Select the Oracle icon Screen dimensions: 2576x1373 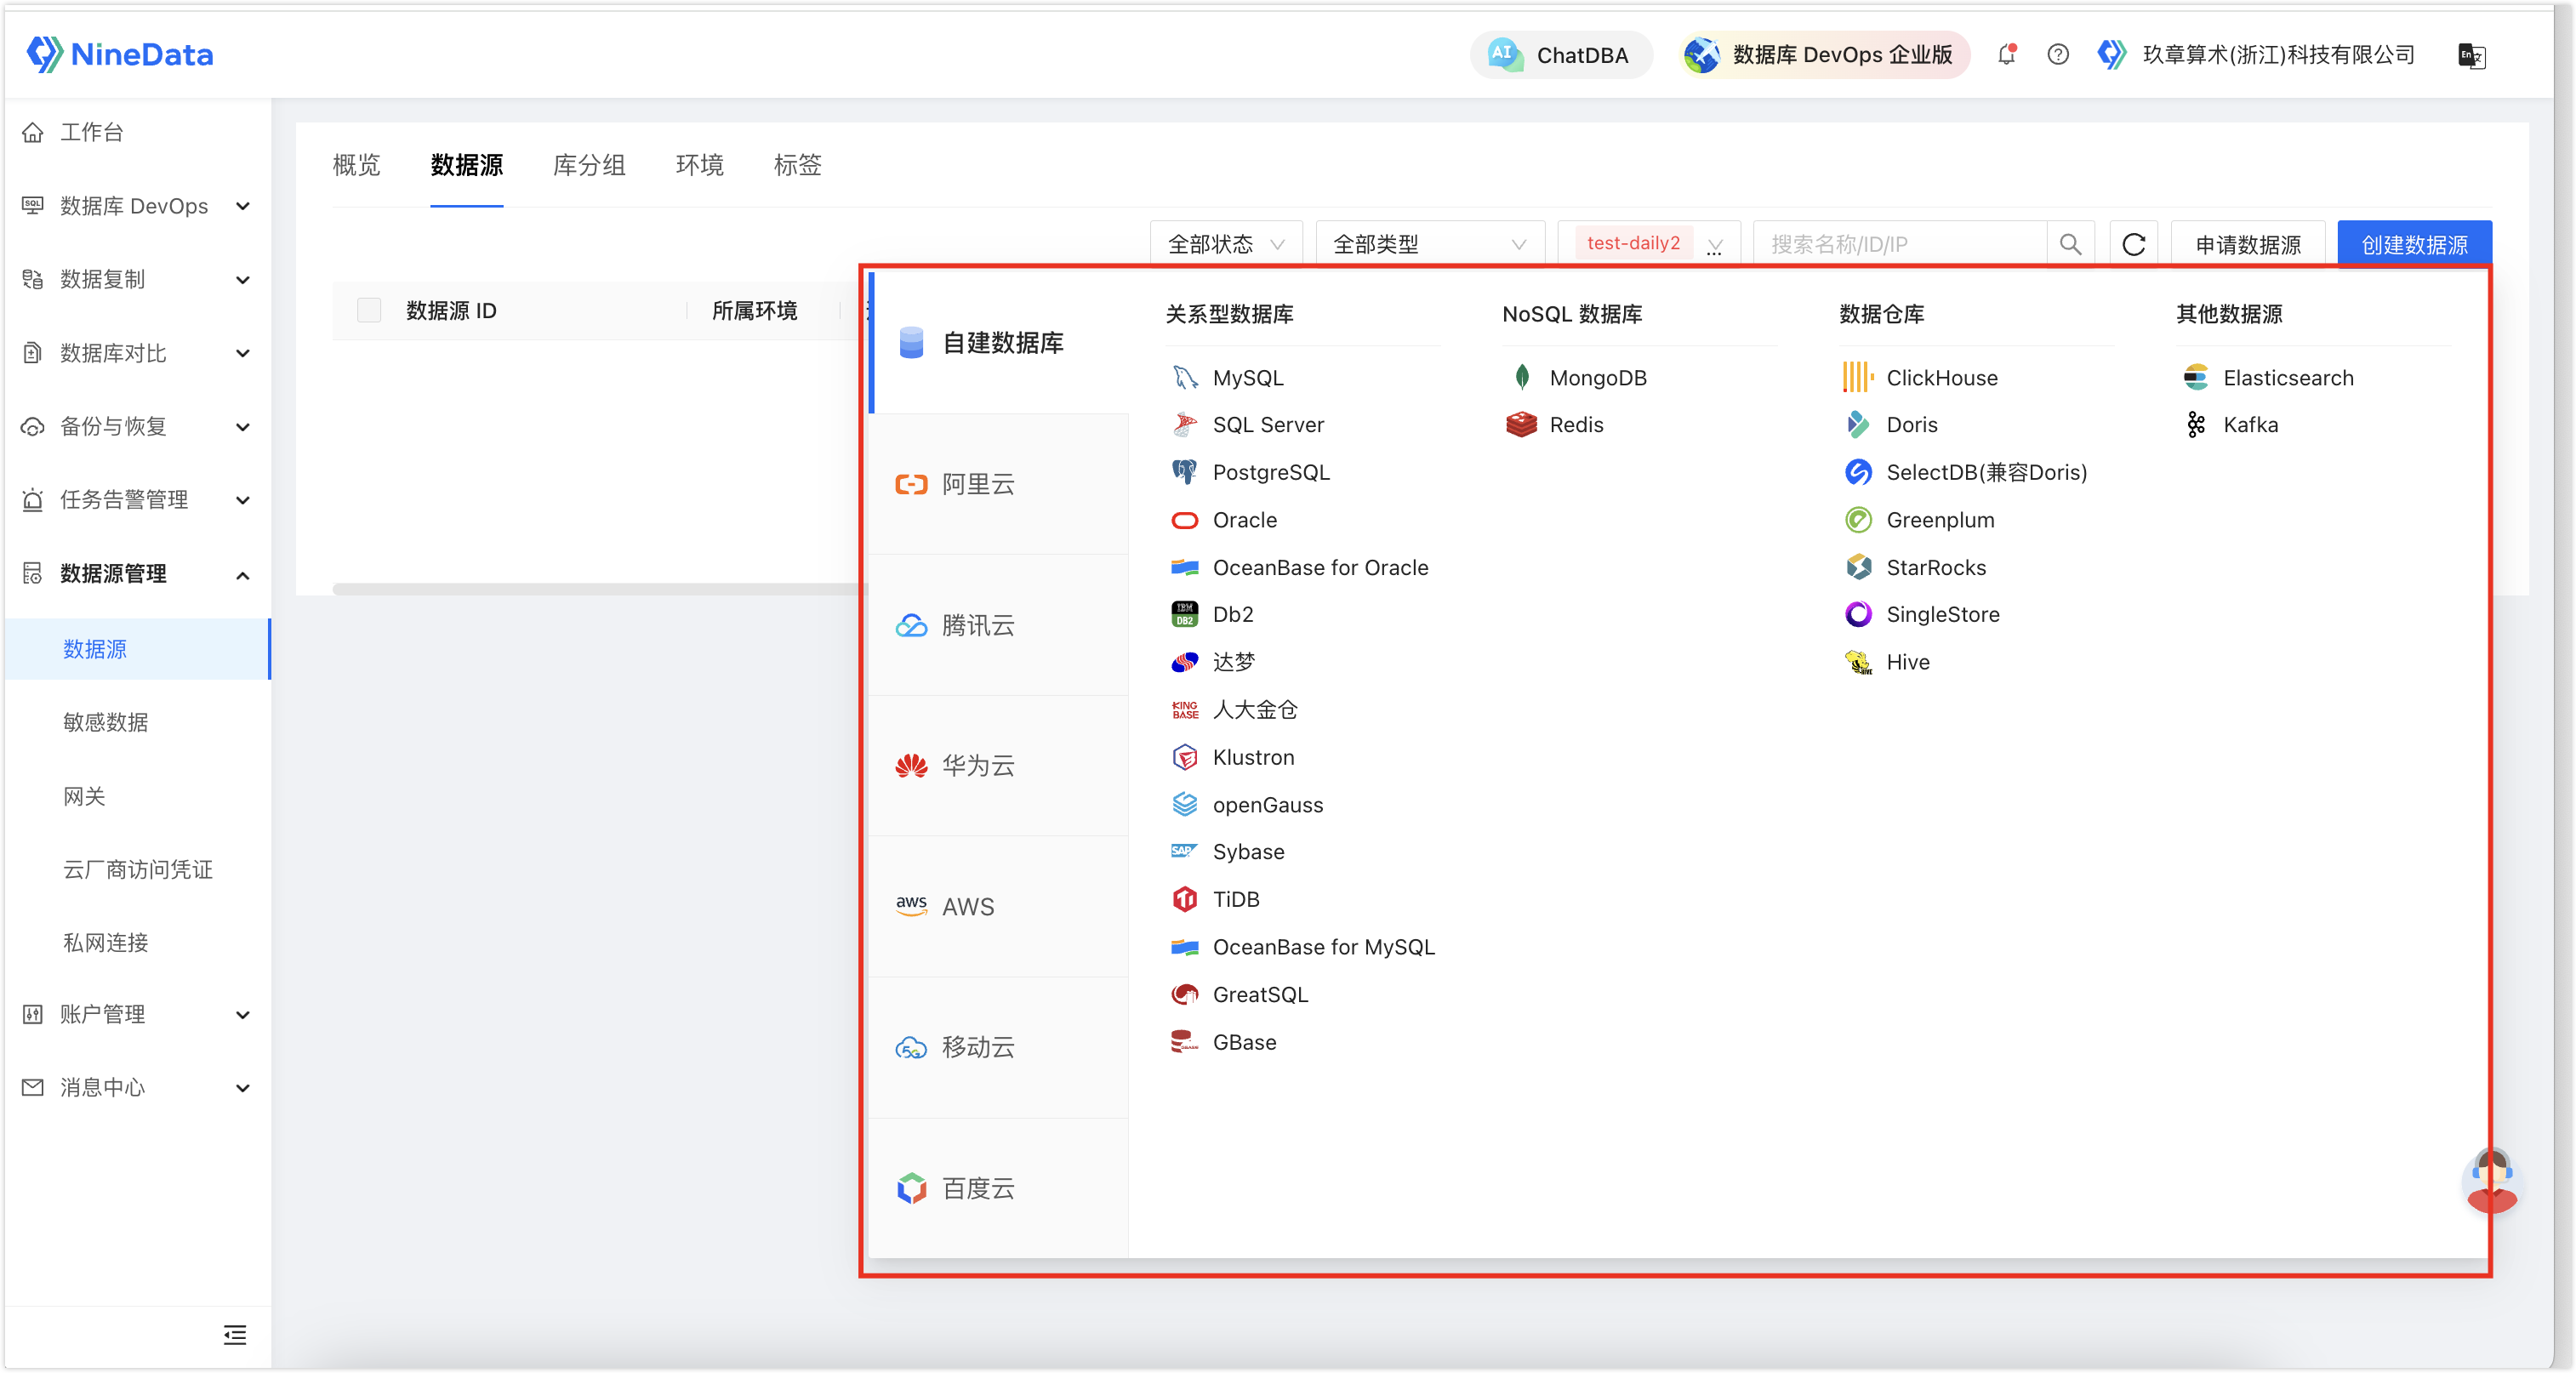1184,520
